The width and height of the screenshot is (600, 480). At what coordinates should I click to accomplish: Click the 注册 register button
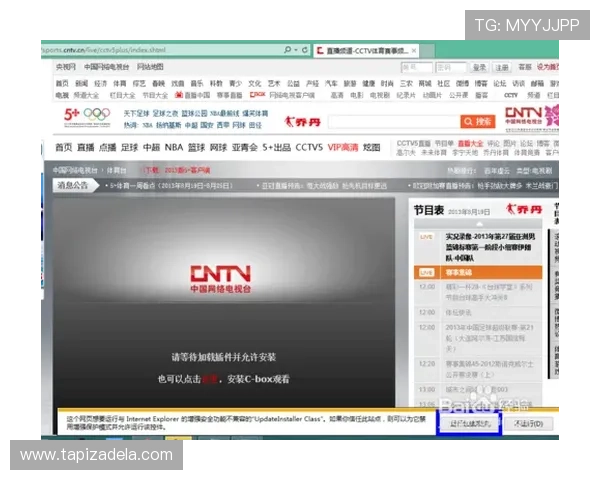[x=502, y=67]
